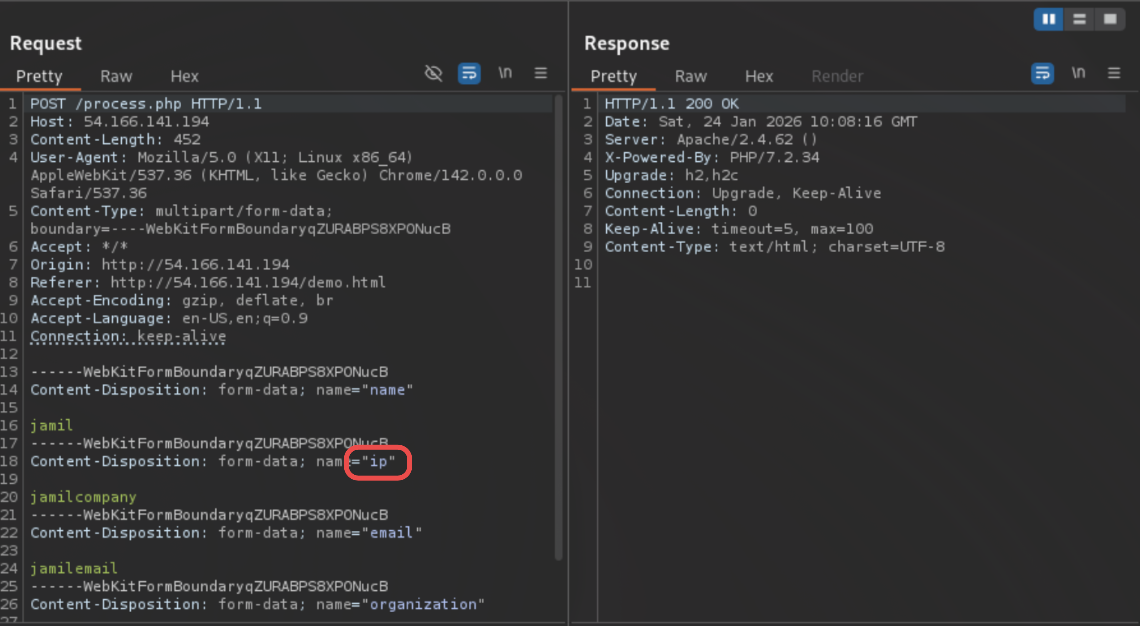Image resolution: width=1140 pixels, height=626 pixels.
Task: Select the side-by-side layout icon
Action: coord(1049,19)
